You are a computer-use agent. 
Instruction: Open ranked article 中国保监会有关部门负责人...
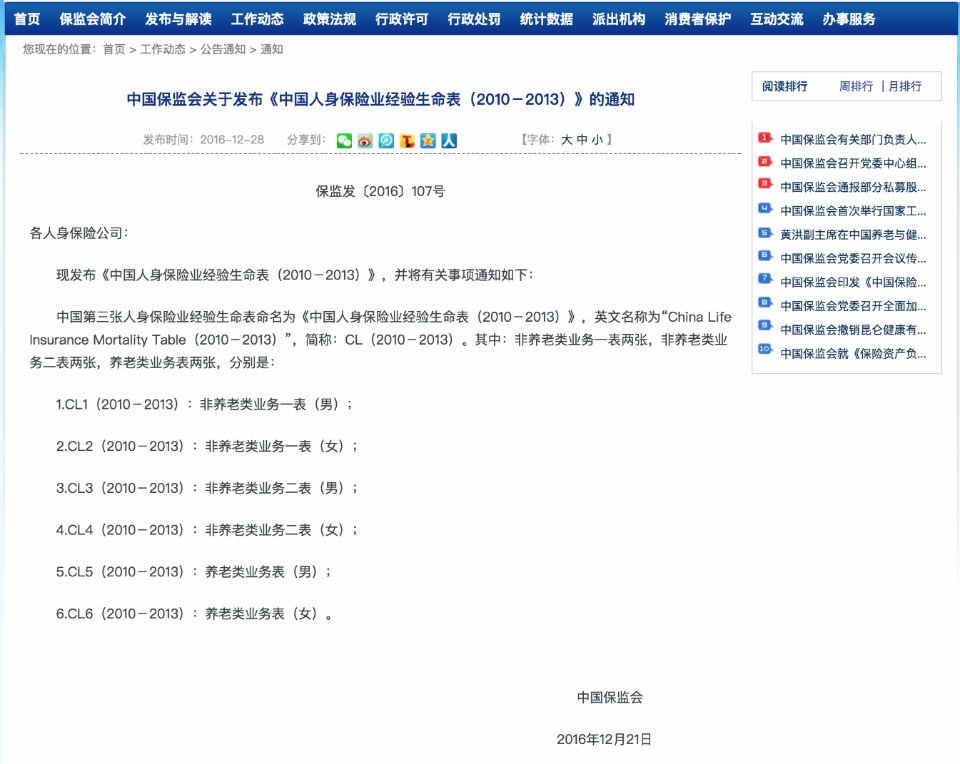853,140
